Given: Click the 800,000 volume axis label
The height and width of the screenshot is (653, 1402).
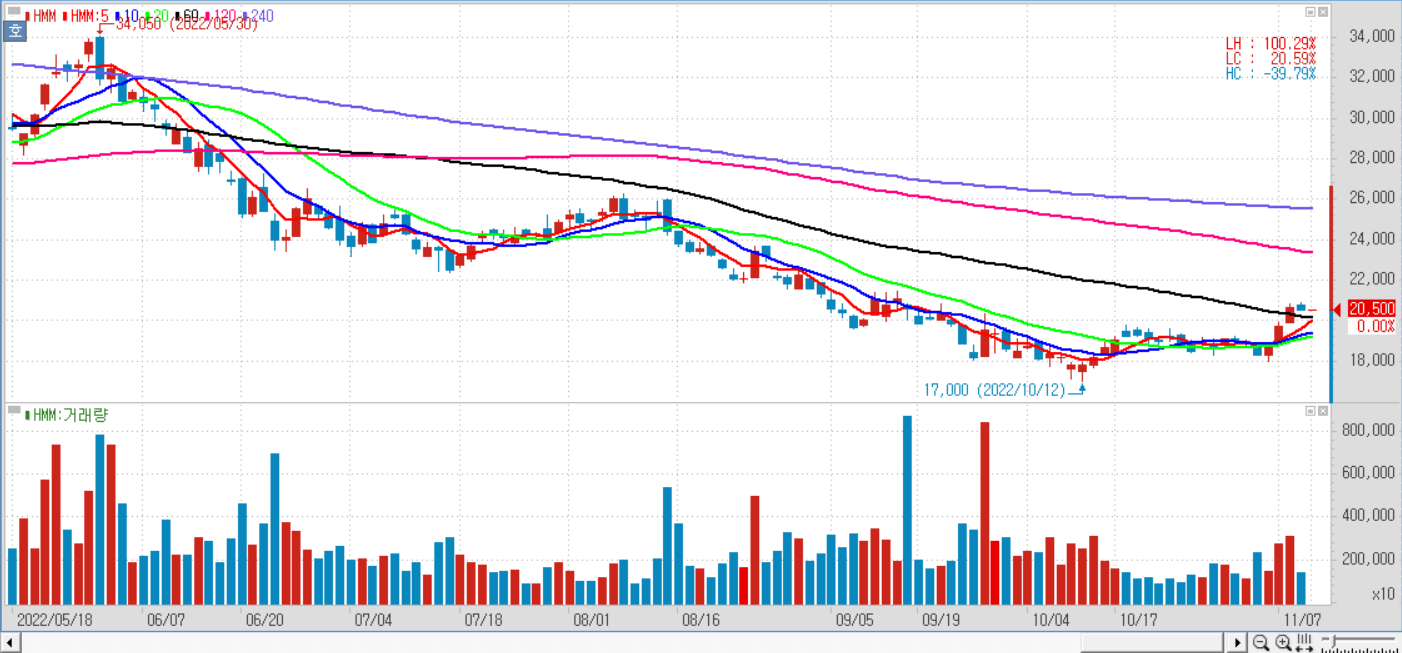Looking at the screenshot, I should click(1367, 430).
